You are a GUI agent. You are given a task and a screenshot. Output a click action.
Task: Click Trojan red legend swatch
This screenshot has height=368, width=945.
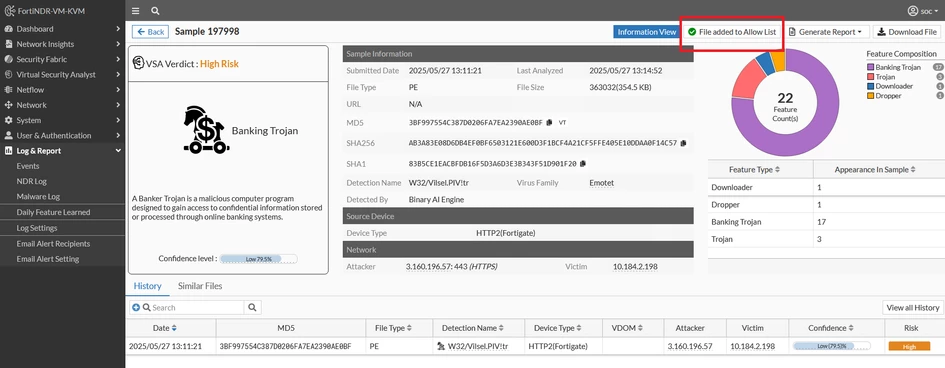coord(870,77)
